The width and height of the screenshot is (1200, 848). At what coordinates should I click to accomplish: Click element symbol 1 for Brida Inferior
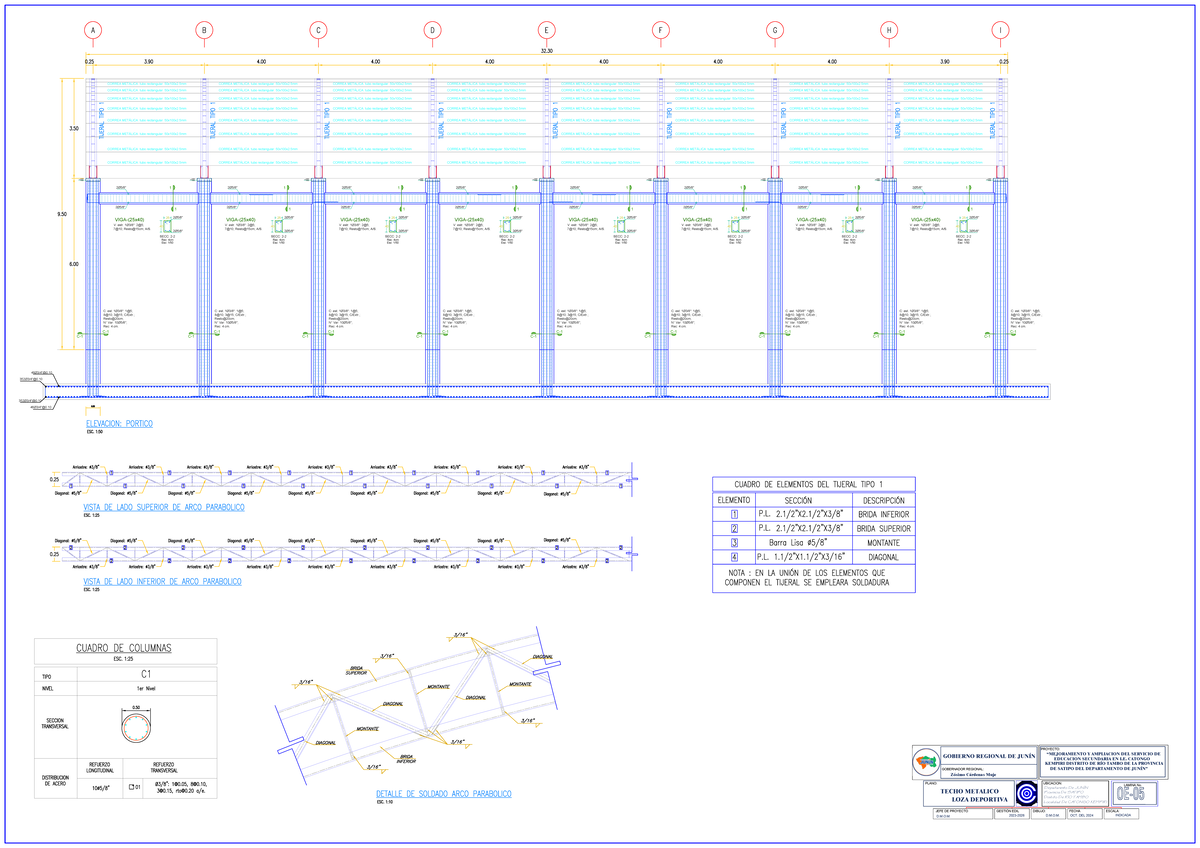pos(734,513)
